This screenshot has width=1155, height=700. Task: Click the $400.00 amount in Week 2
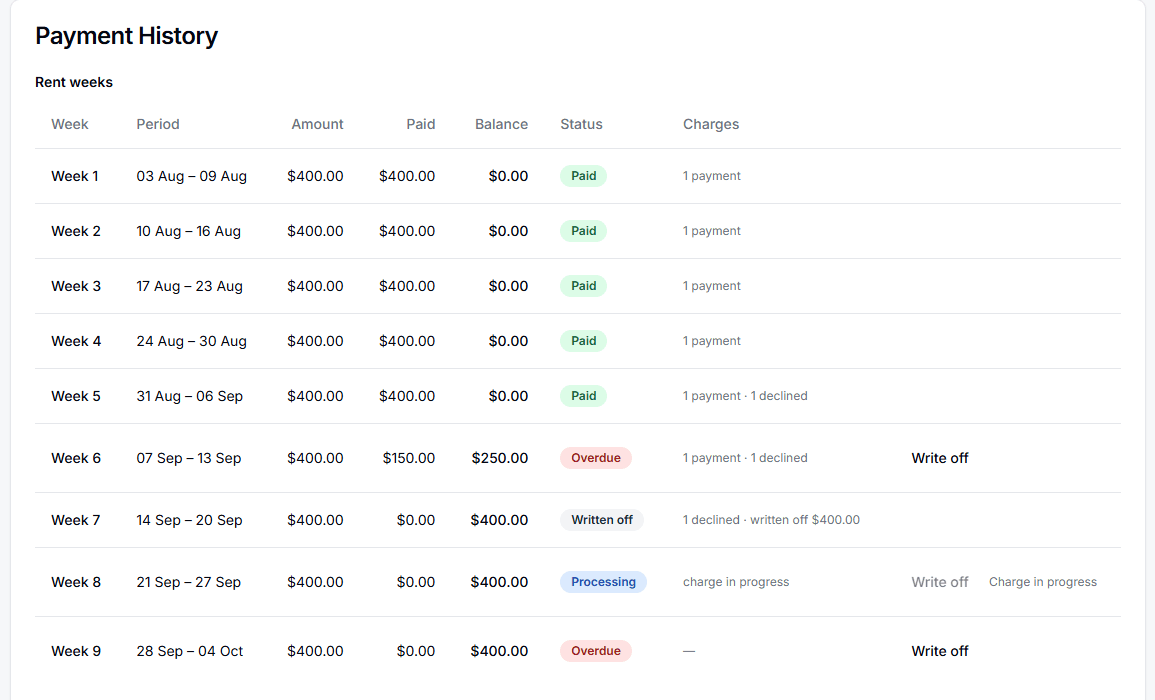(x=315, y=231)
